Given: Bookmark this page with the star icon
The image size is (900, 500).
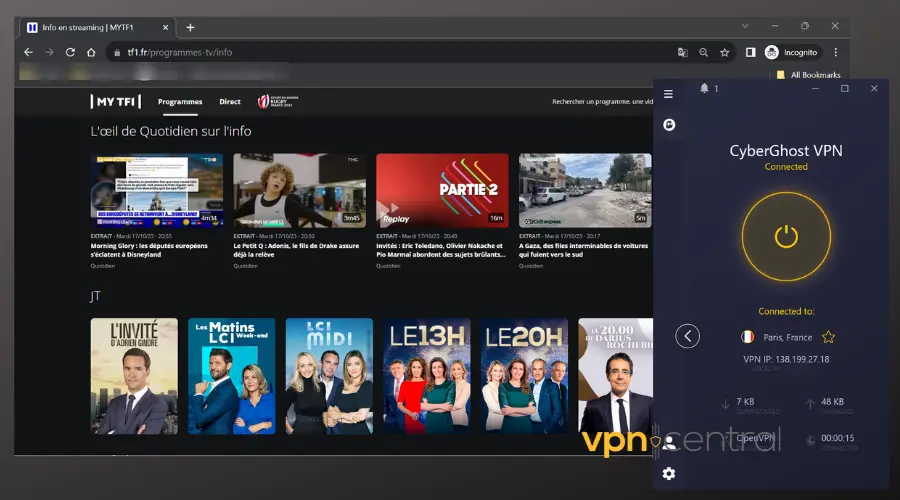Looking at the screenshot, I should coord(724,52).
